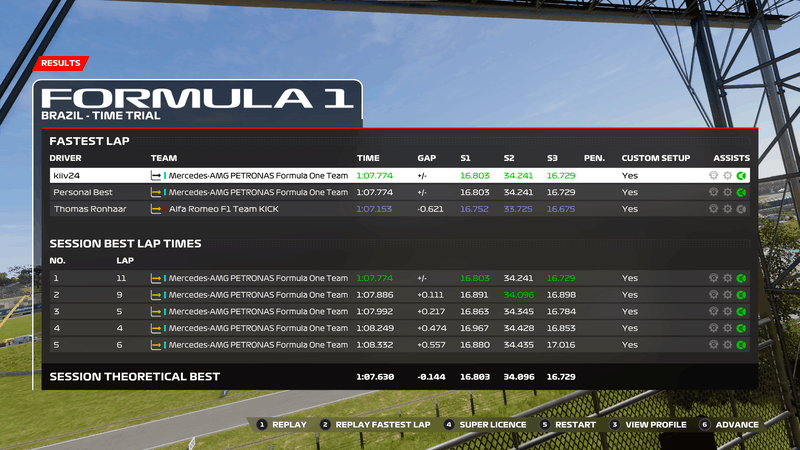Click the -0.144 theoretical gap
Screen dimensions: 800x450
tap(431, 377)
